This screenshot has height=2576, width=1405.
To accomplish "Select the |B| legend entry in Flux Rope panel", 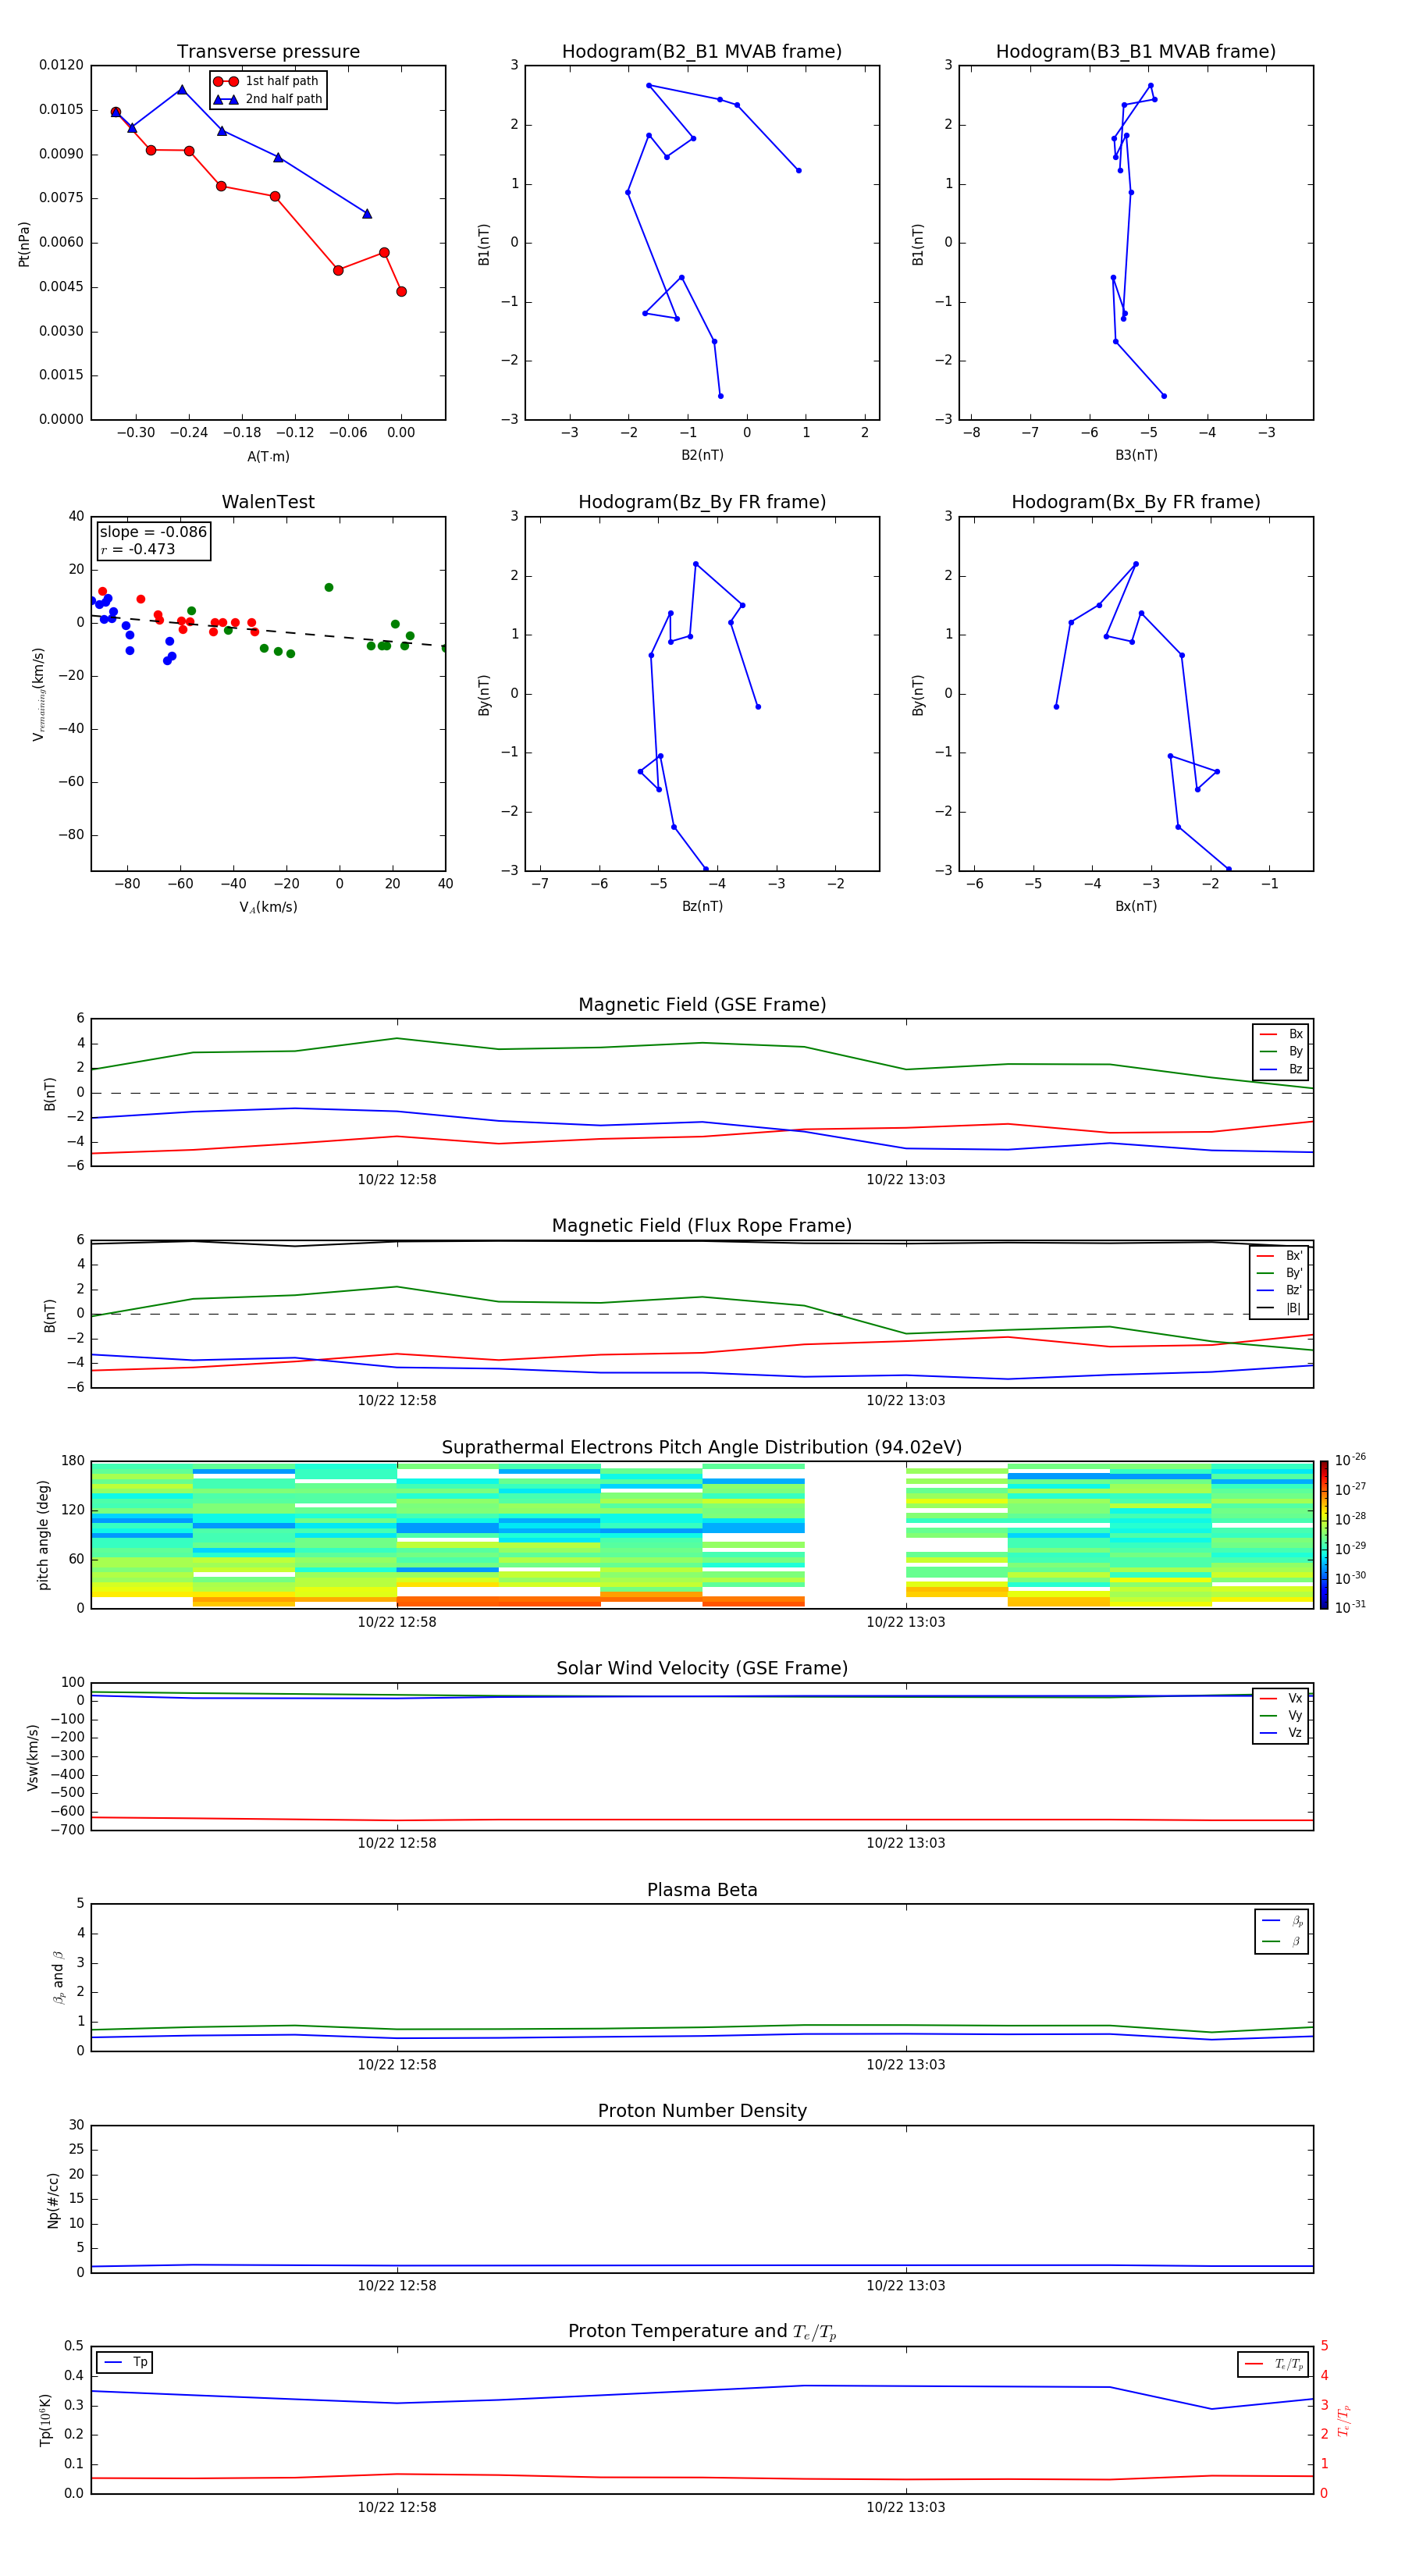I will pos(1280,1308).
